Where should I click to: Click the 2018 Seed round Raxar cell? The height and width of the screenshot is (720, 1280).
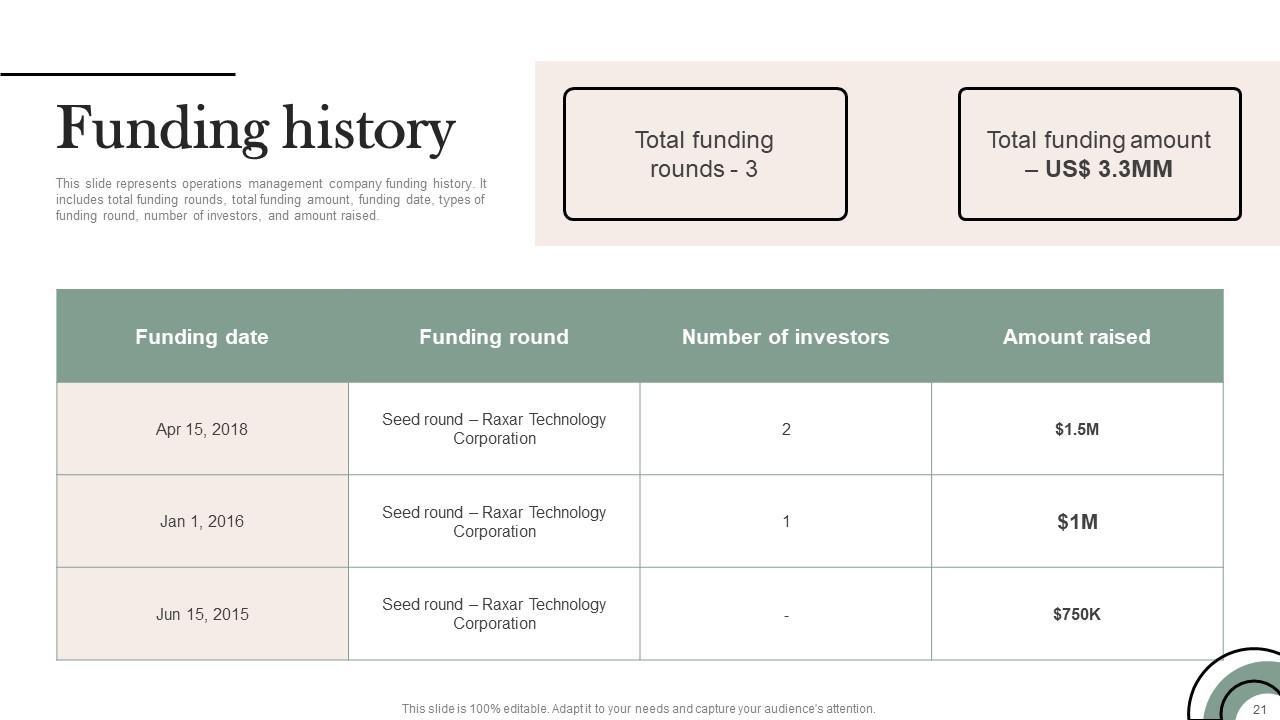point(494,429)
